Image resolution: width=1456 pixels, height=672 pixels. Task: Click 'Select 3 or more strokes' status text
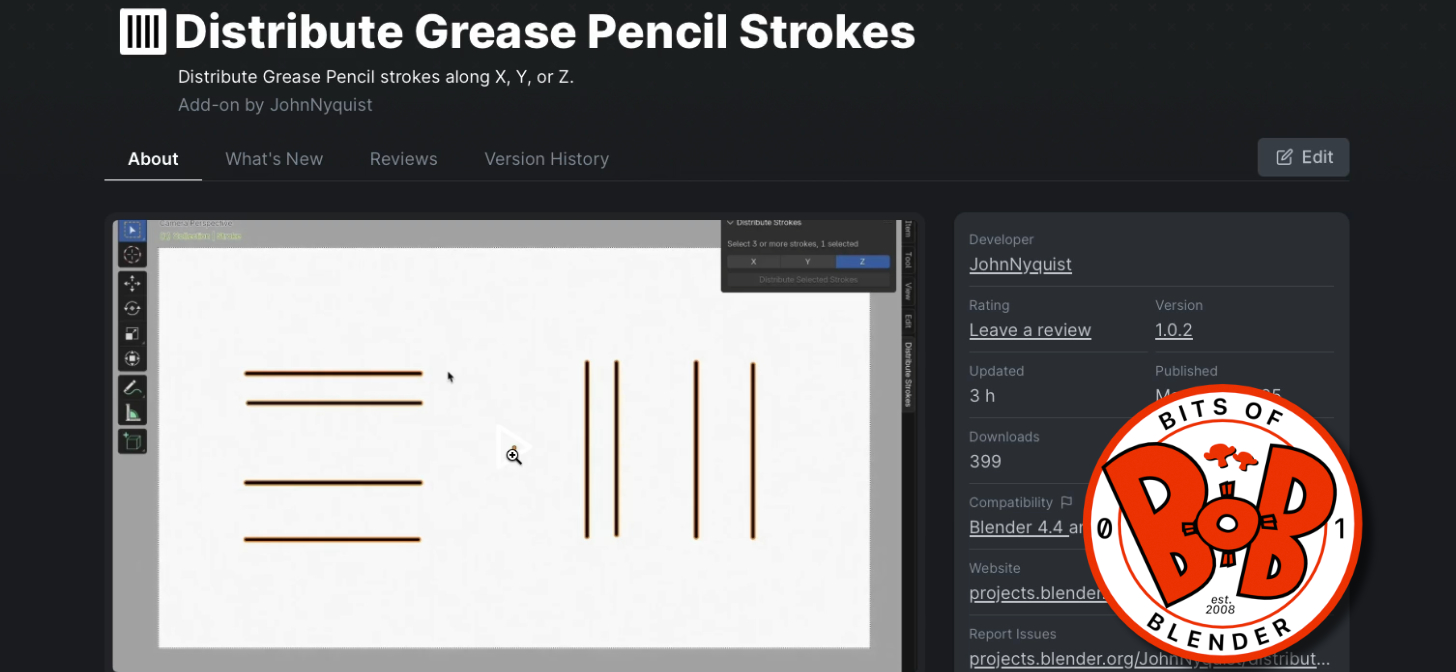click(x=793, y=244)
